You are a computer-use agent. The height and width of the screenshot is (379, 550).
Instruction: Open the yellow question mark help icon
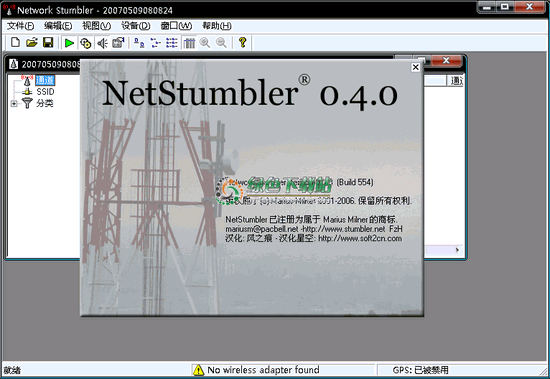point(242,43)
